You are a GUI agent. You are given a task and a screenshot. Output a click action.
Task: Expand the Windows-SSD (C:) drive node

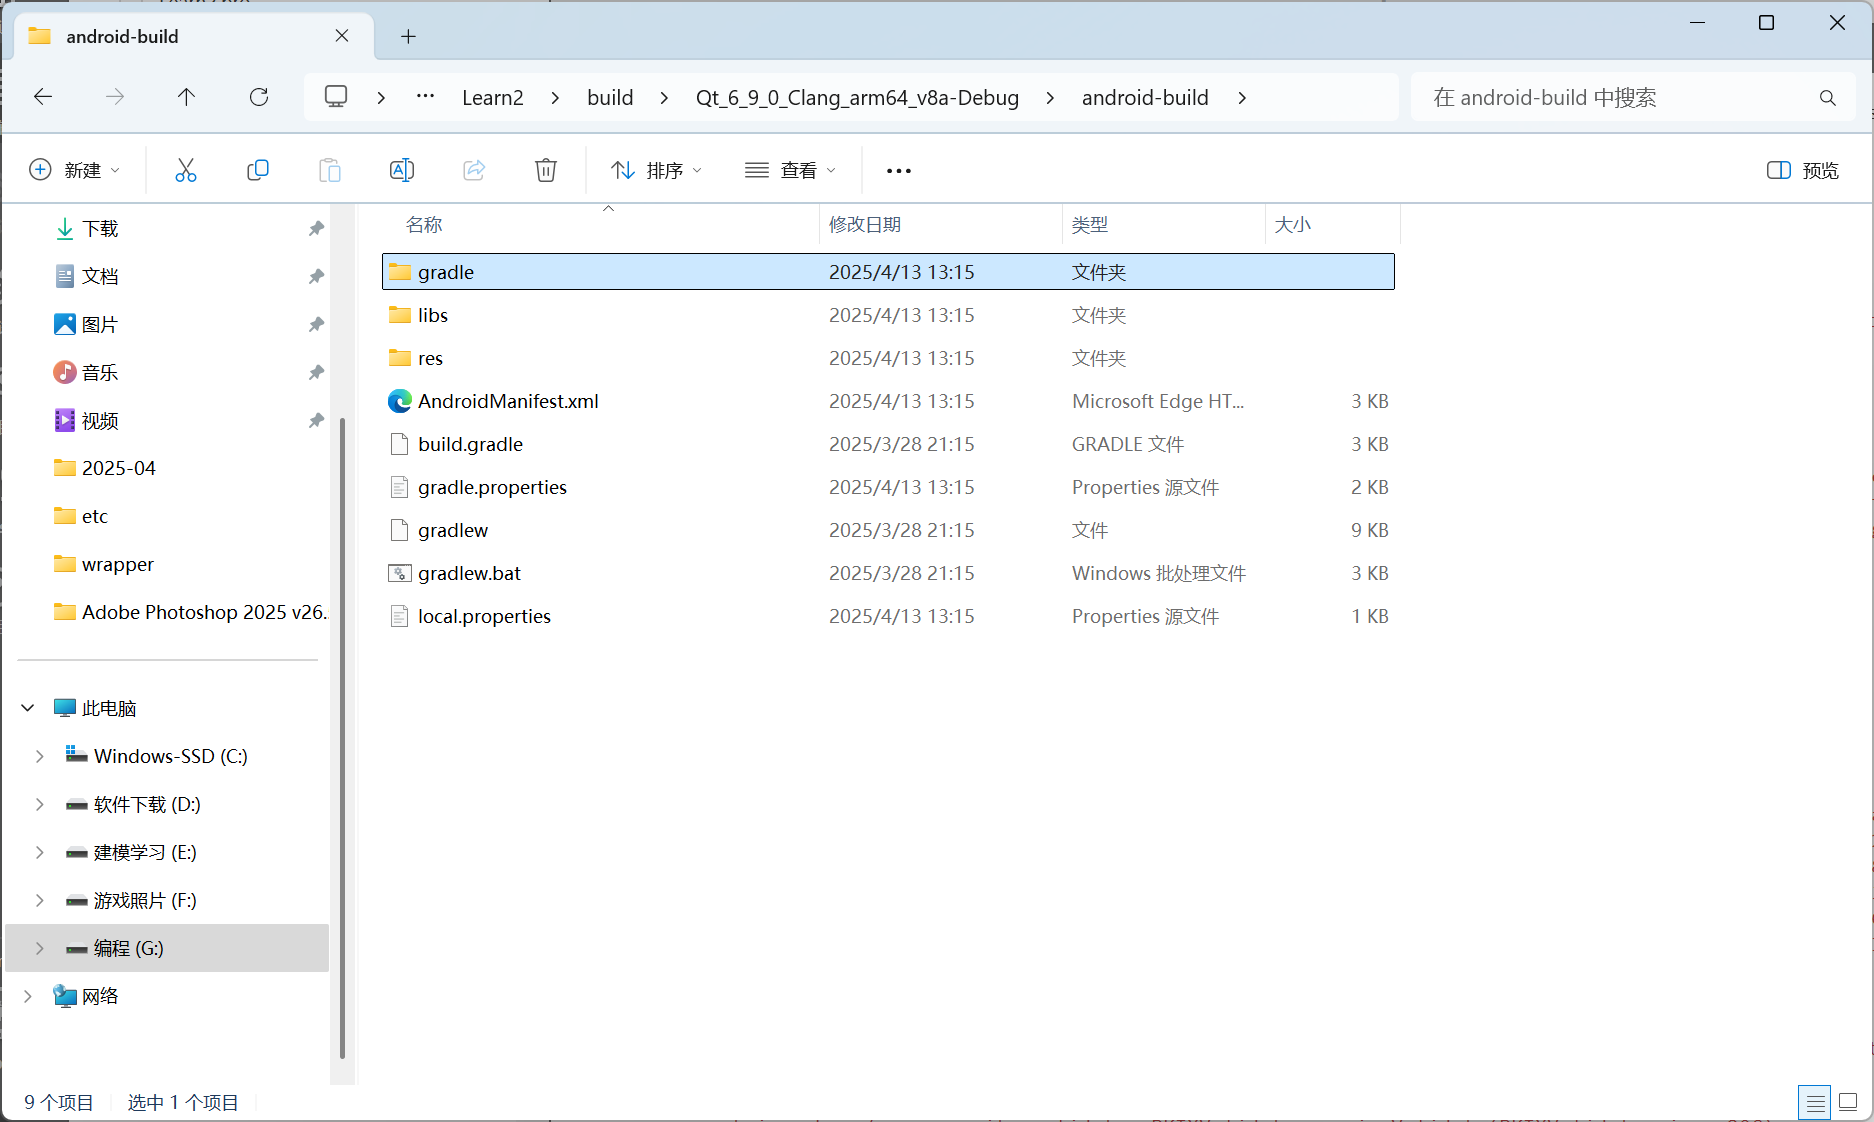(40, 756)
